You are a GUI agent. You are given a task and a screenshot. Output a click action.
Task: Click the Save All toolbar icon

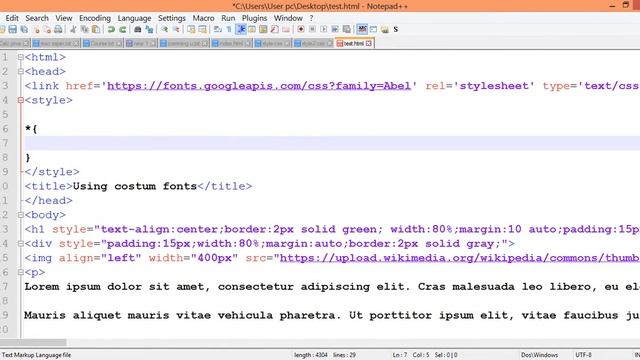(24, 29)
